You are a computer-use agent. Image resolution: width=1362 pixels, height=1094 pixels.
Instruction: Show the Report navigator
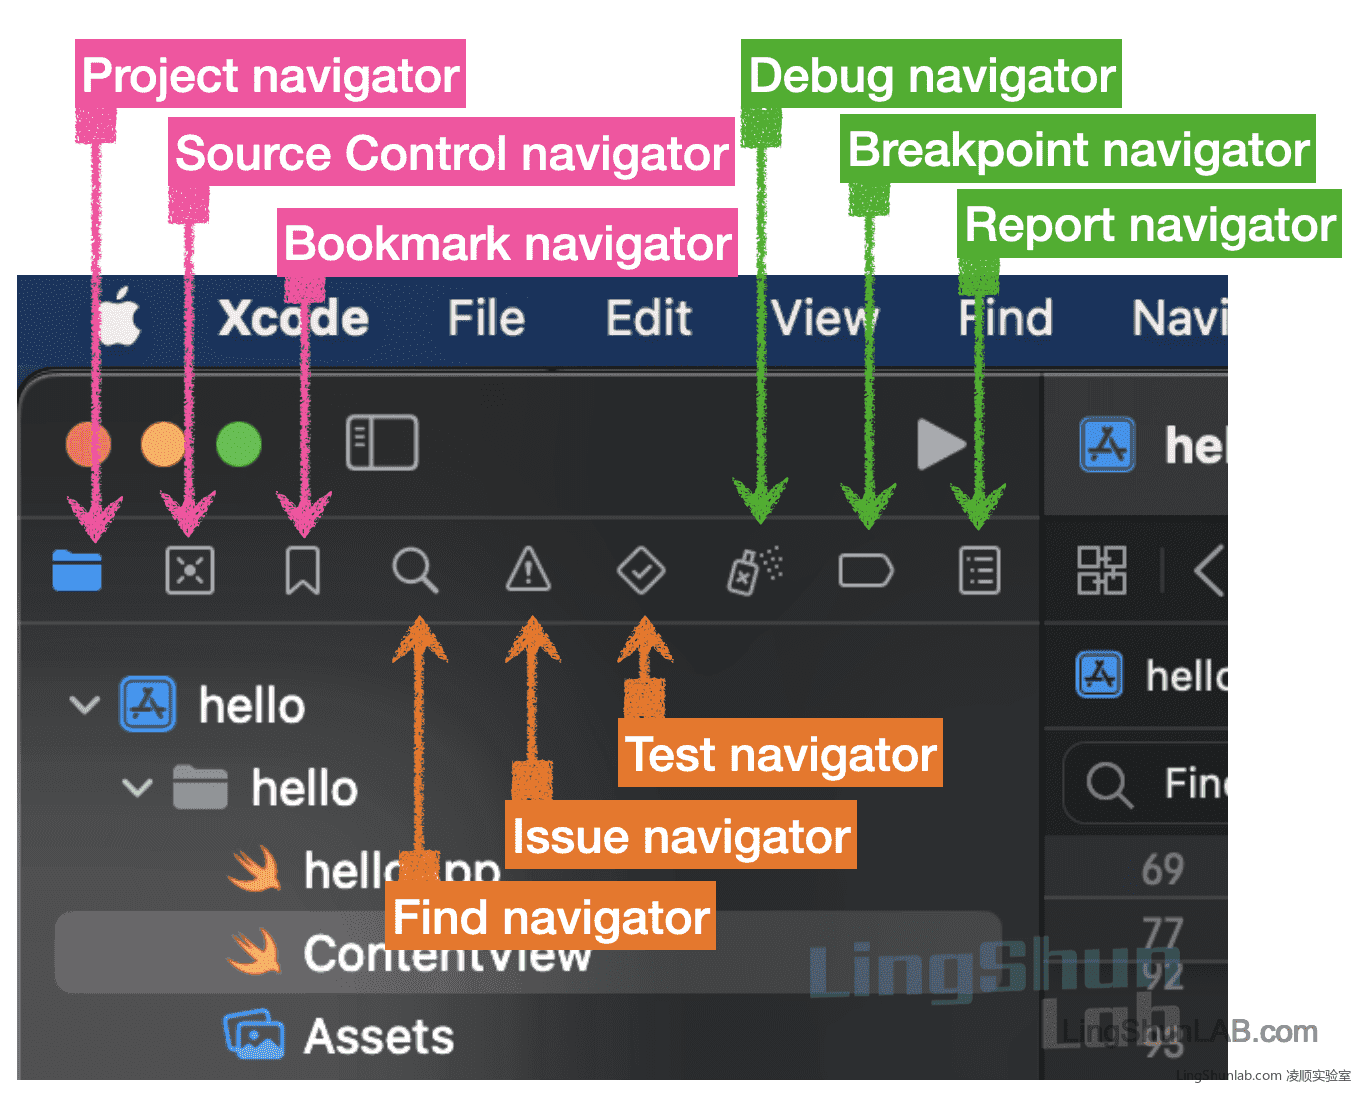coord(979,571)
